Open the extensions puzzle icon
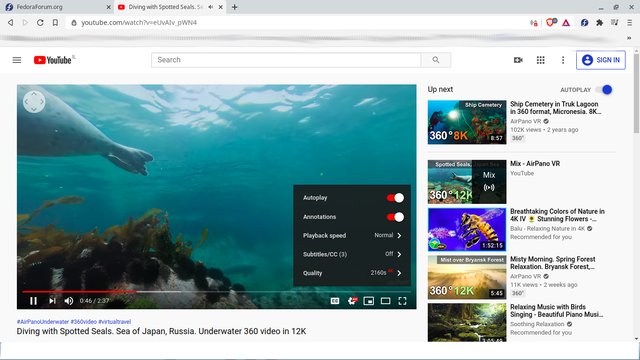The width and height of the screenshot is (640, 360). [x=599, y=22]
